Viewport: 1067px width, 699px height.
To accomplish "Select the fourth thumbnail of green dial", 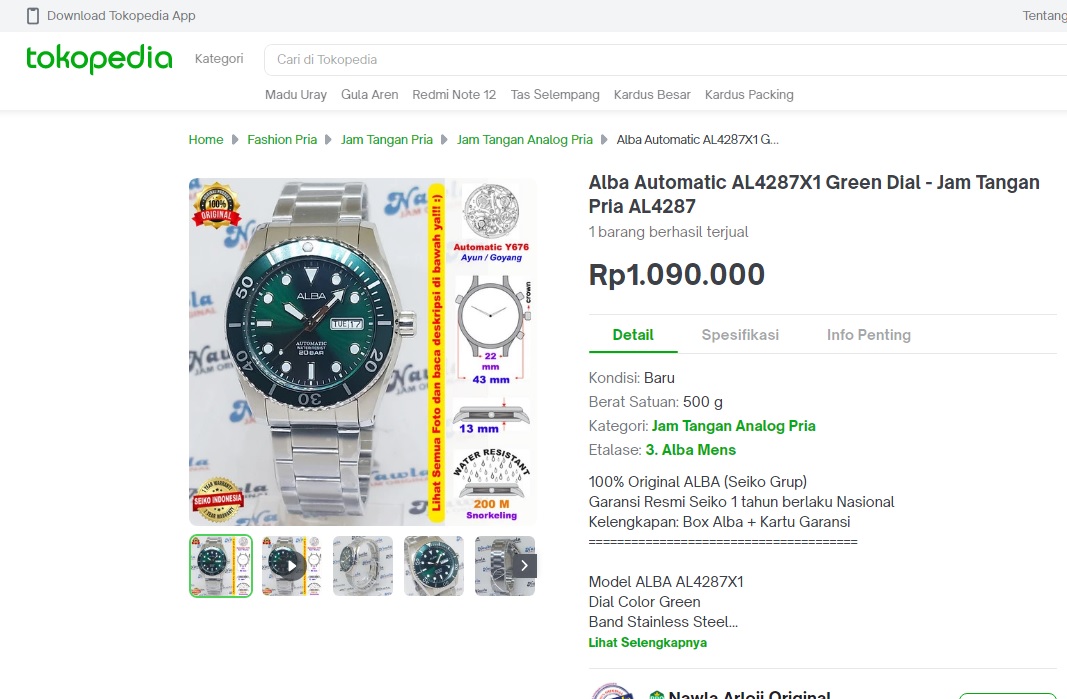I will tap(433, 566).
